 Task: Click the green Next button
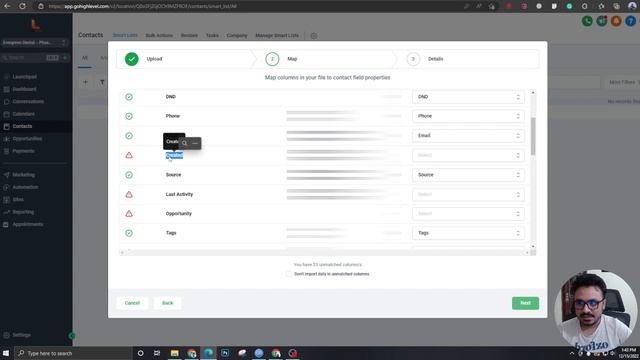pyautogui.click(x=525, y=303)
